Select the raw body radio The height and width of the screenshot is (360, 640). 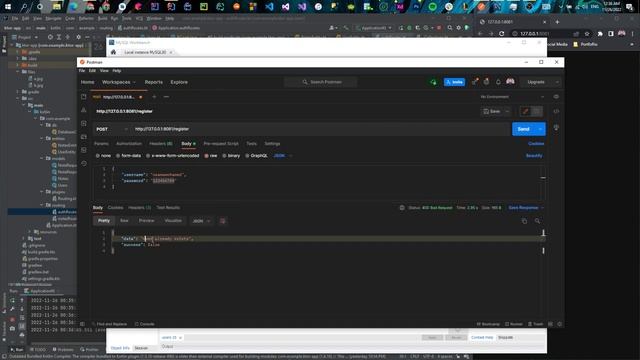click(207, 156)
